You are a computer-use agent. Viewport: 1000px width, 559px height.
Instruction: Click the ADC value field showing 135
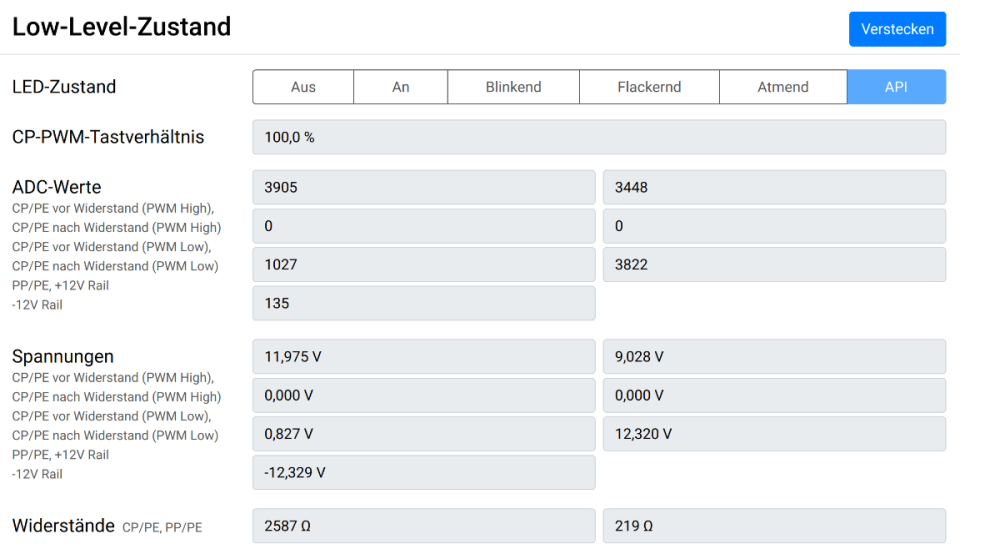[x=423, y=303]
